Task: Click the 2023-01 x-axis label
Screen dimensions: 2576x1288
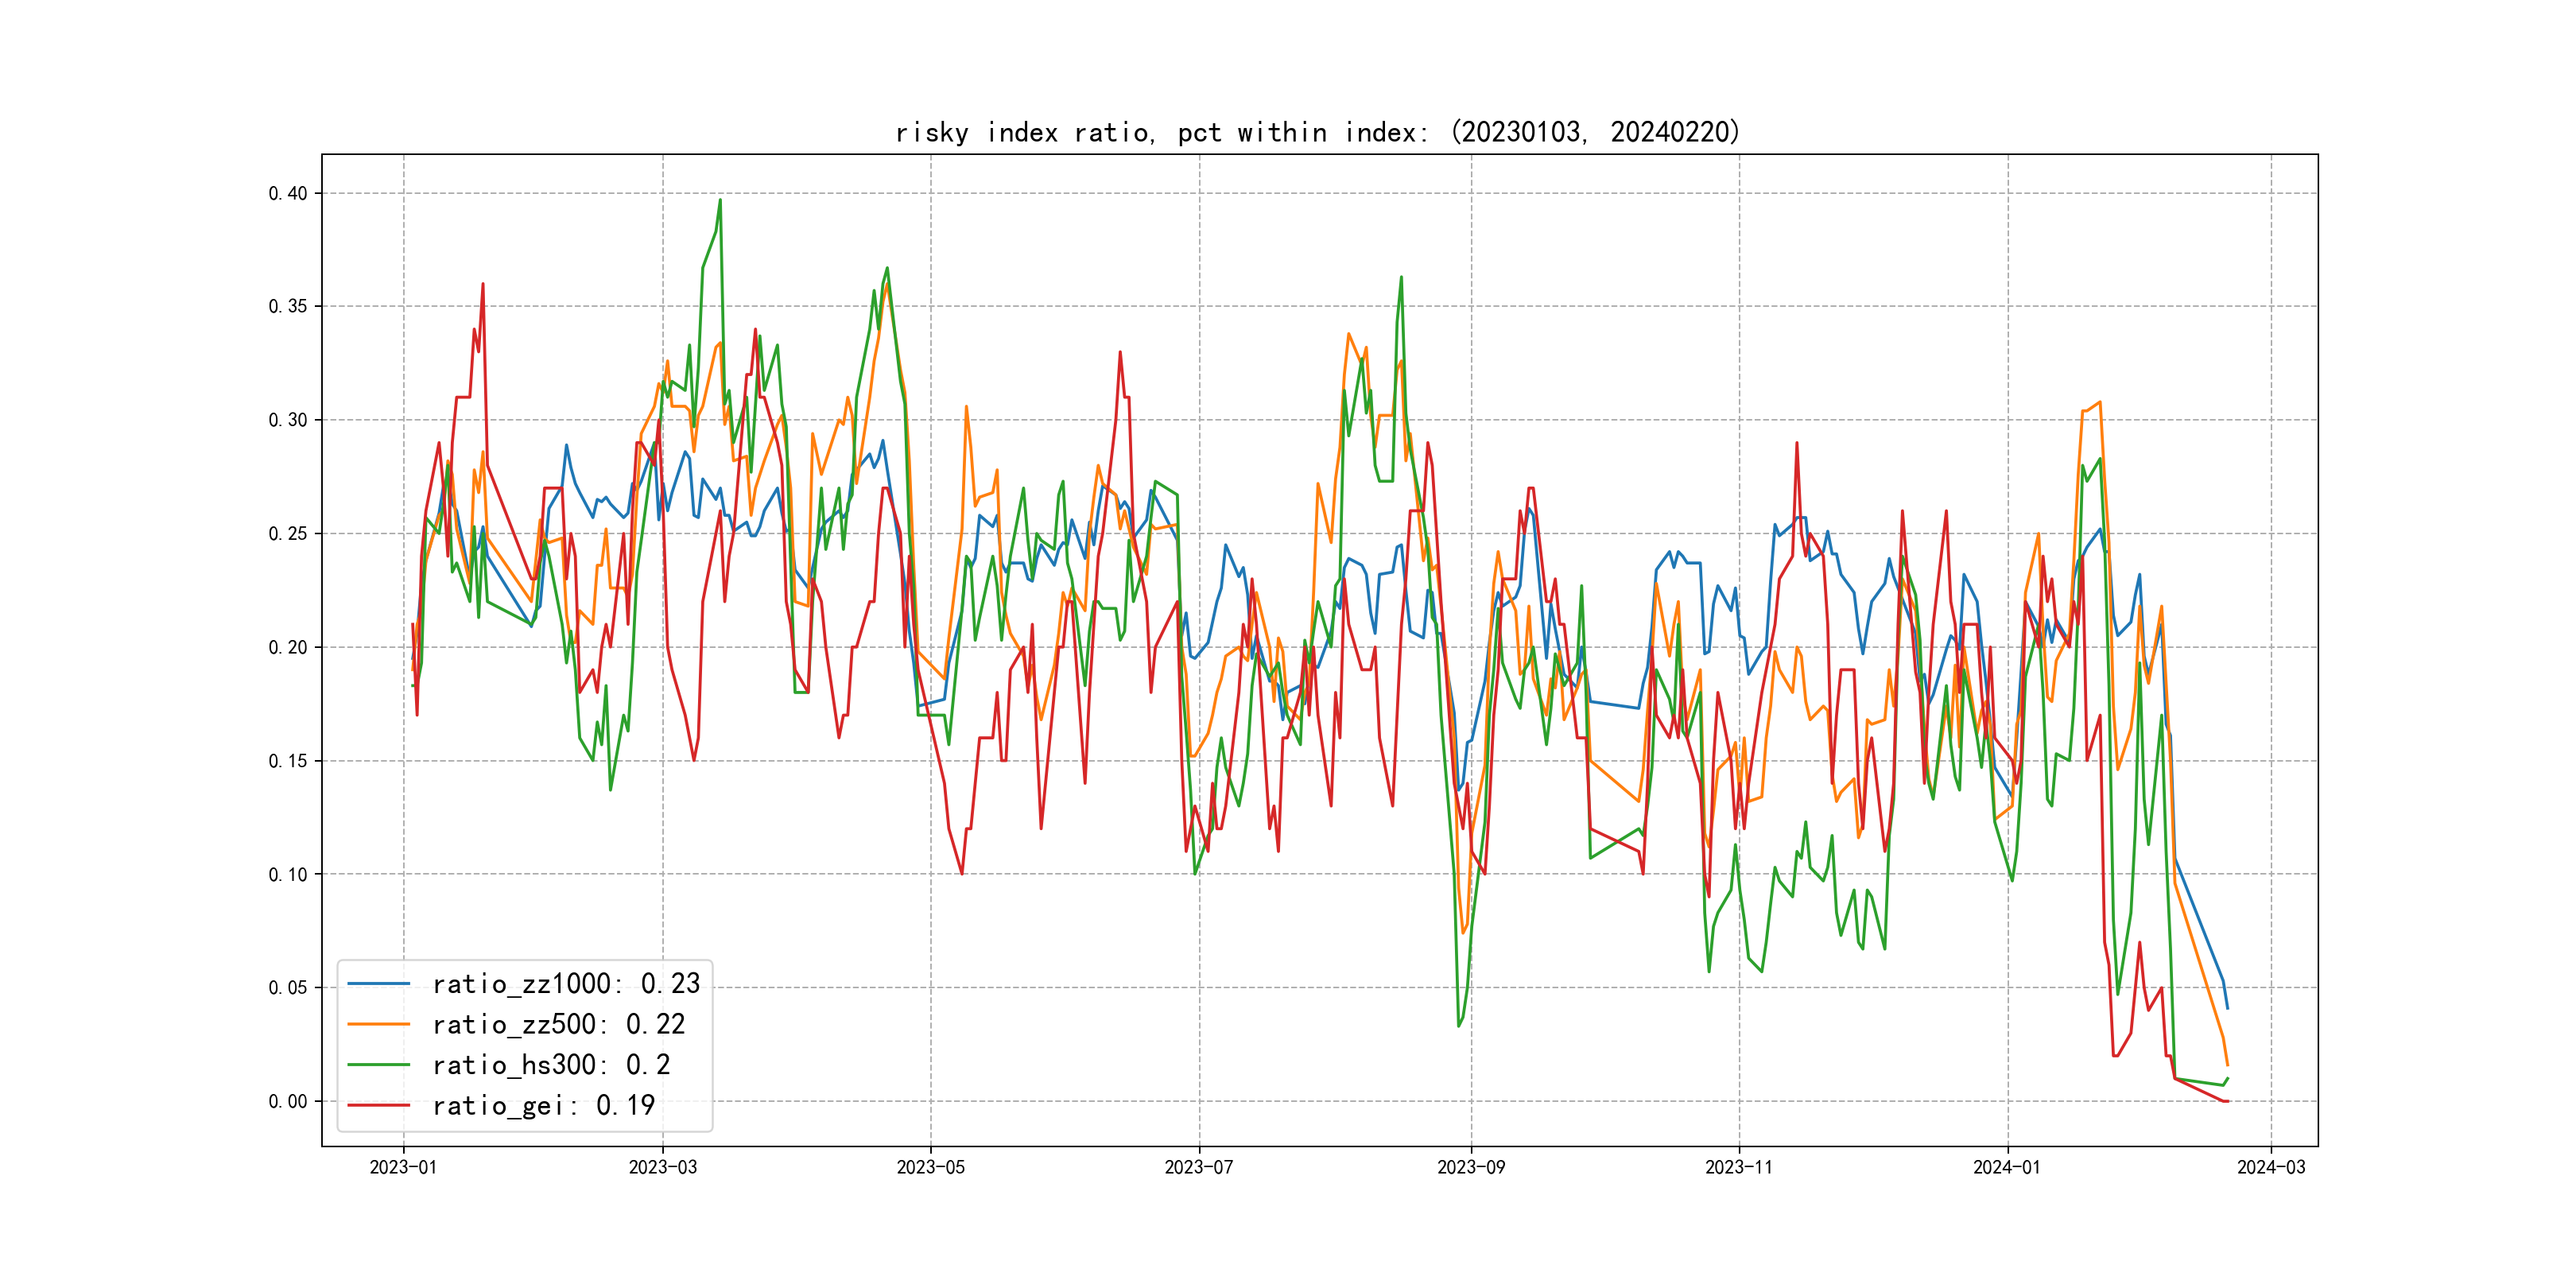Action: (403, 1167)
